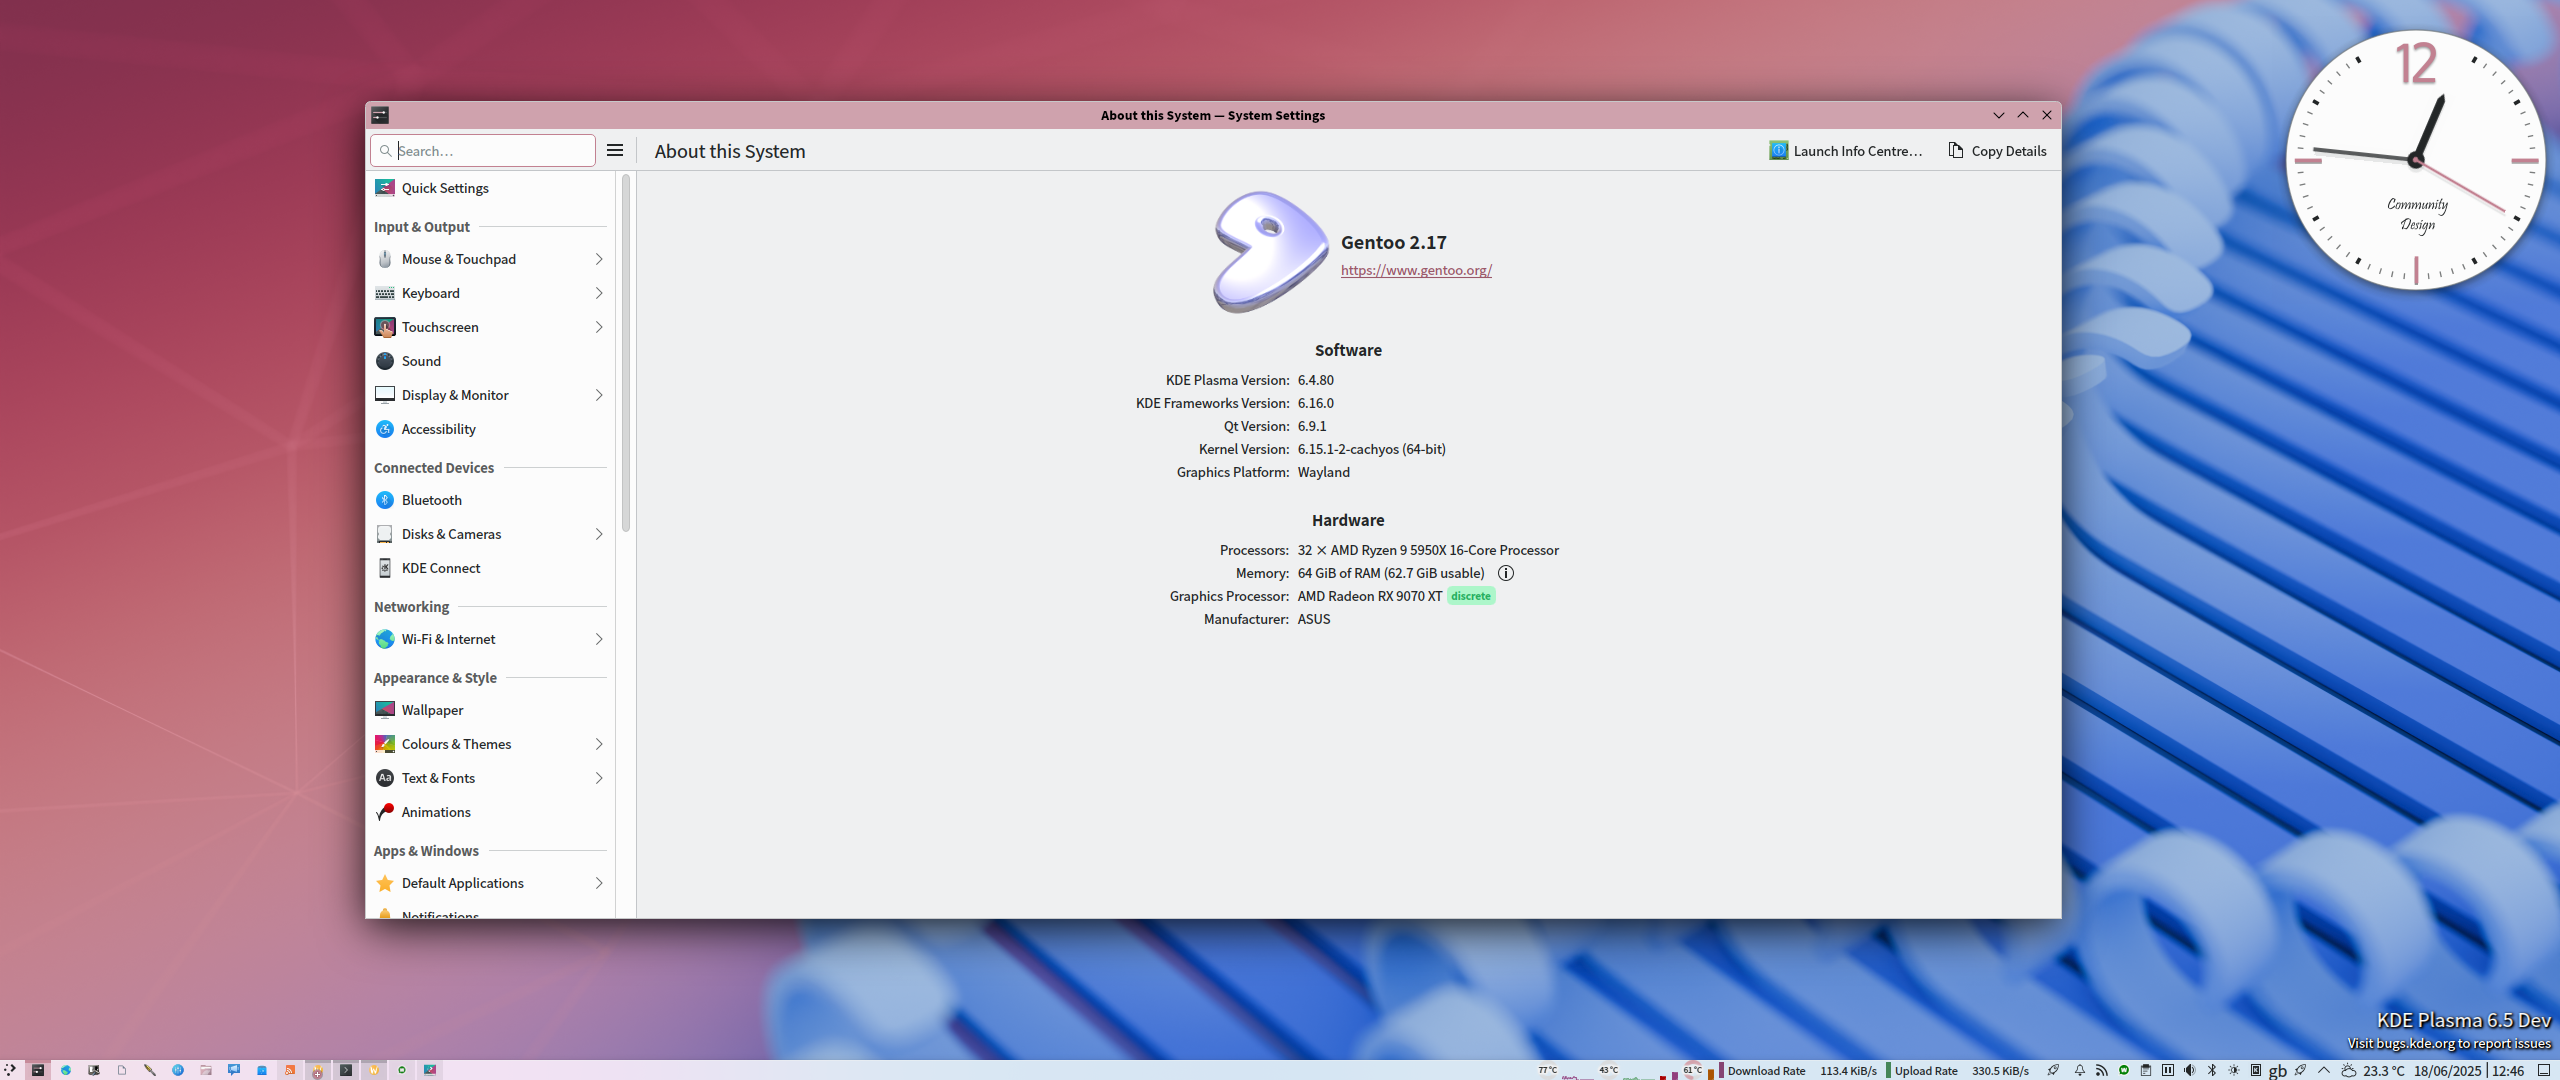Open KDE Connect settings
2560x1080 pixels.
(x=490, y=568)
